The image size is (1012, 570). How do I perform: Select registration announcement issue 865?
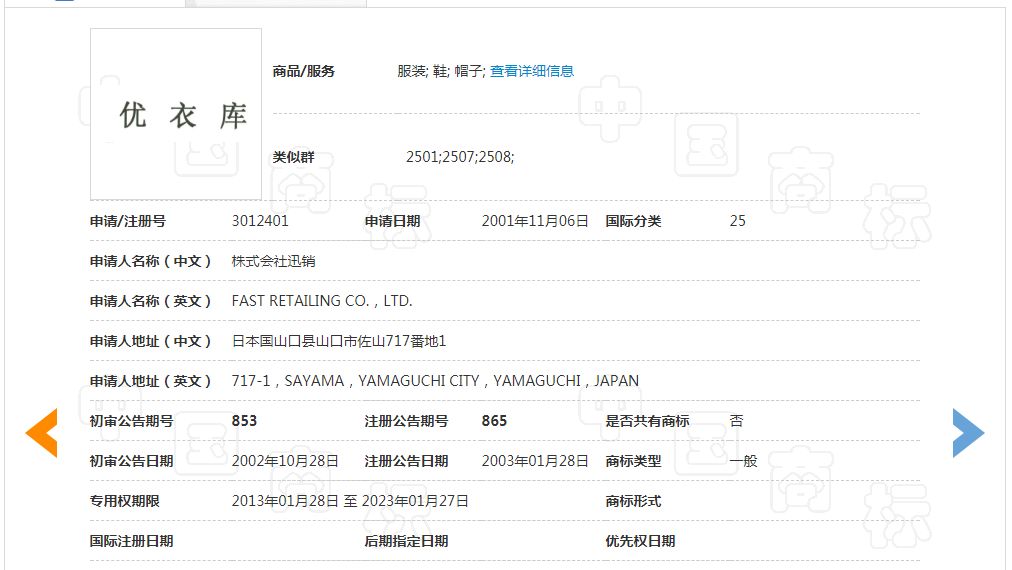tap(494, 421)
